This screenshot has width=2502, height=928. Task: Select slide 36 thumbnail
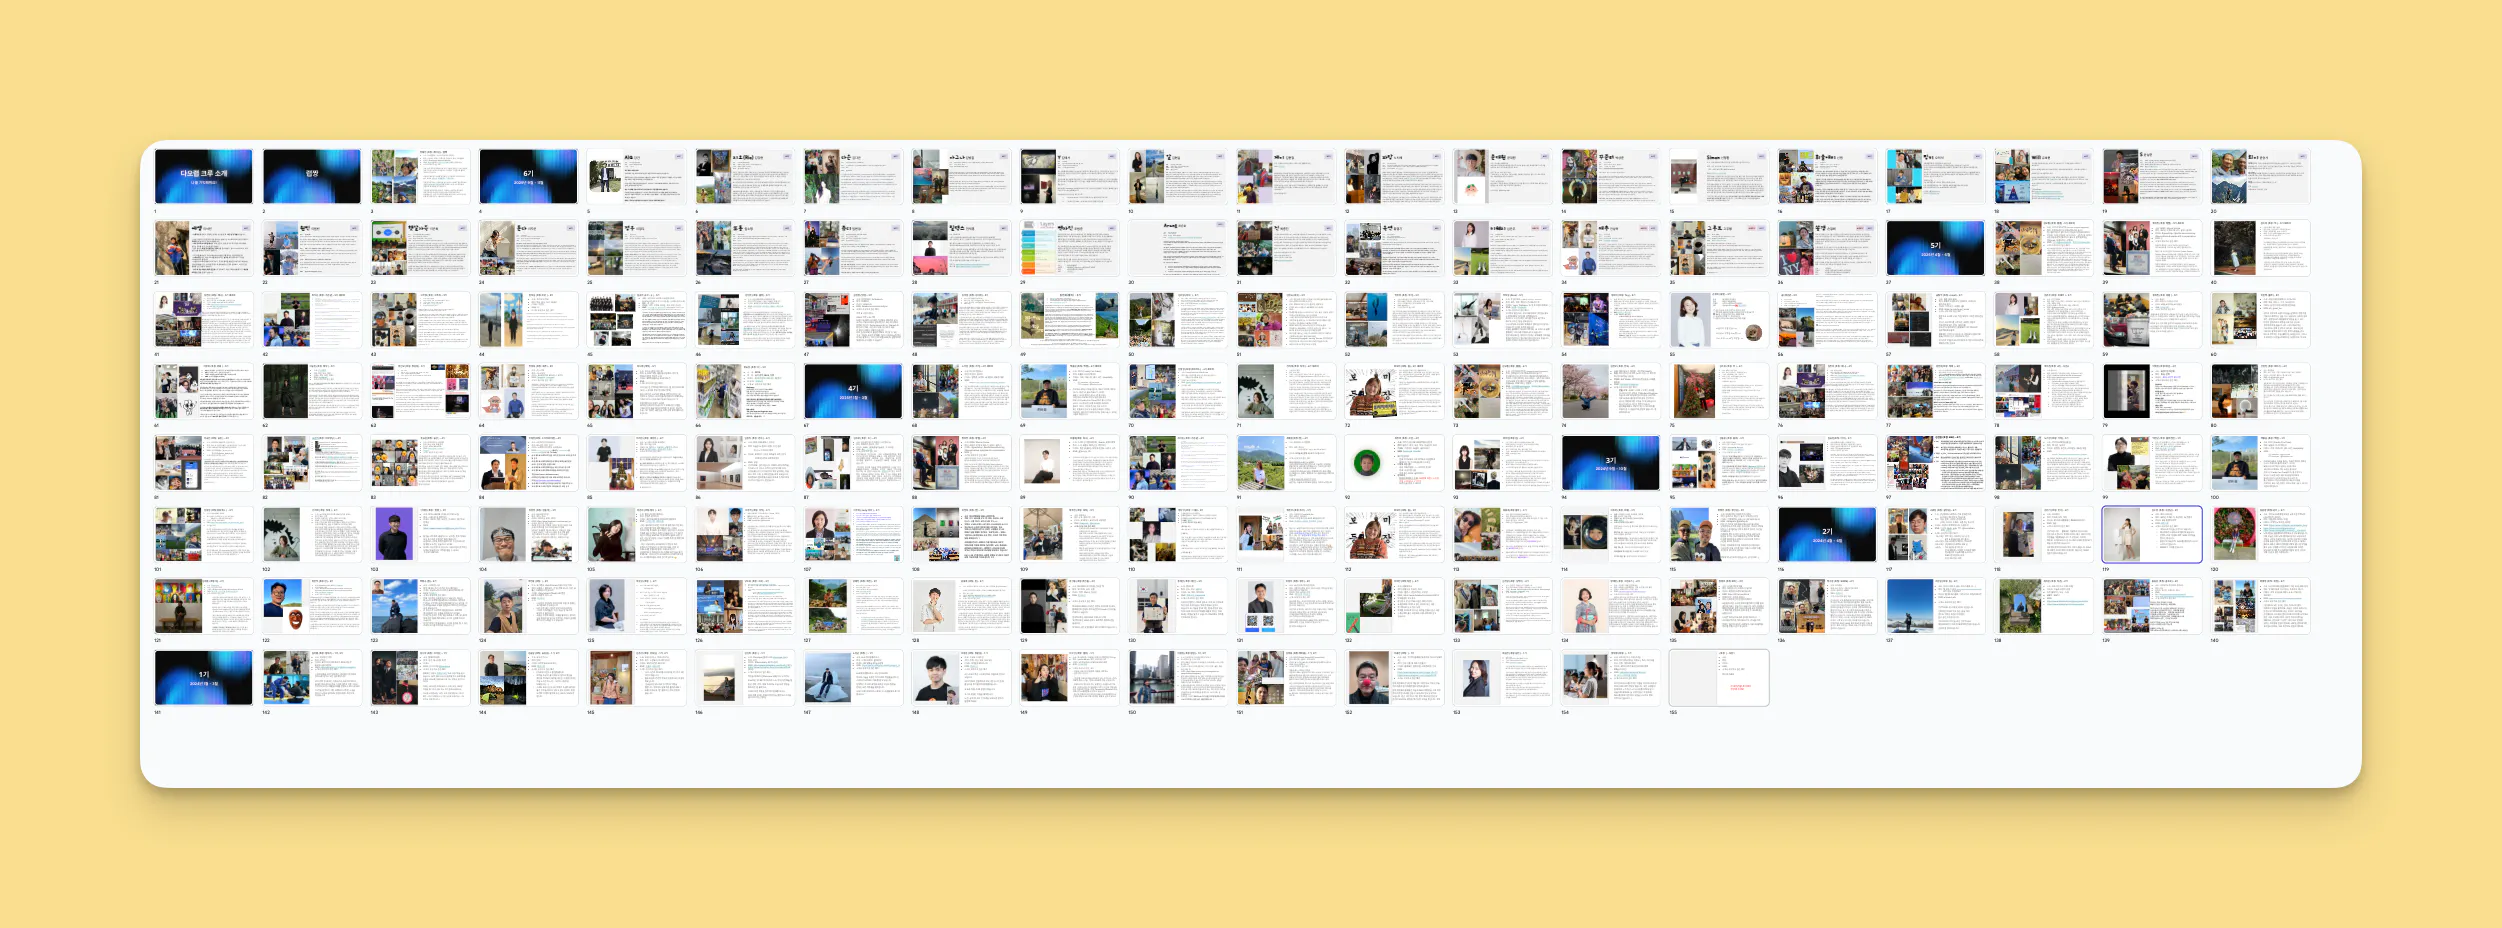tap(1827, 248)
